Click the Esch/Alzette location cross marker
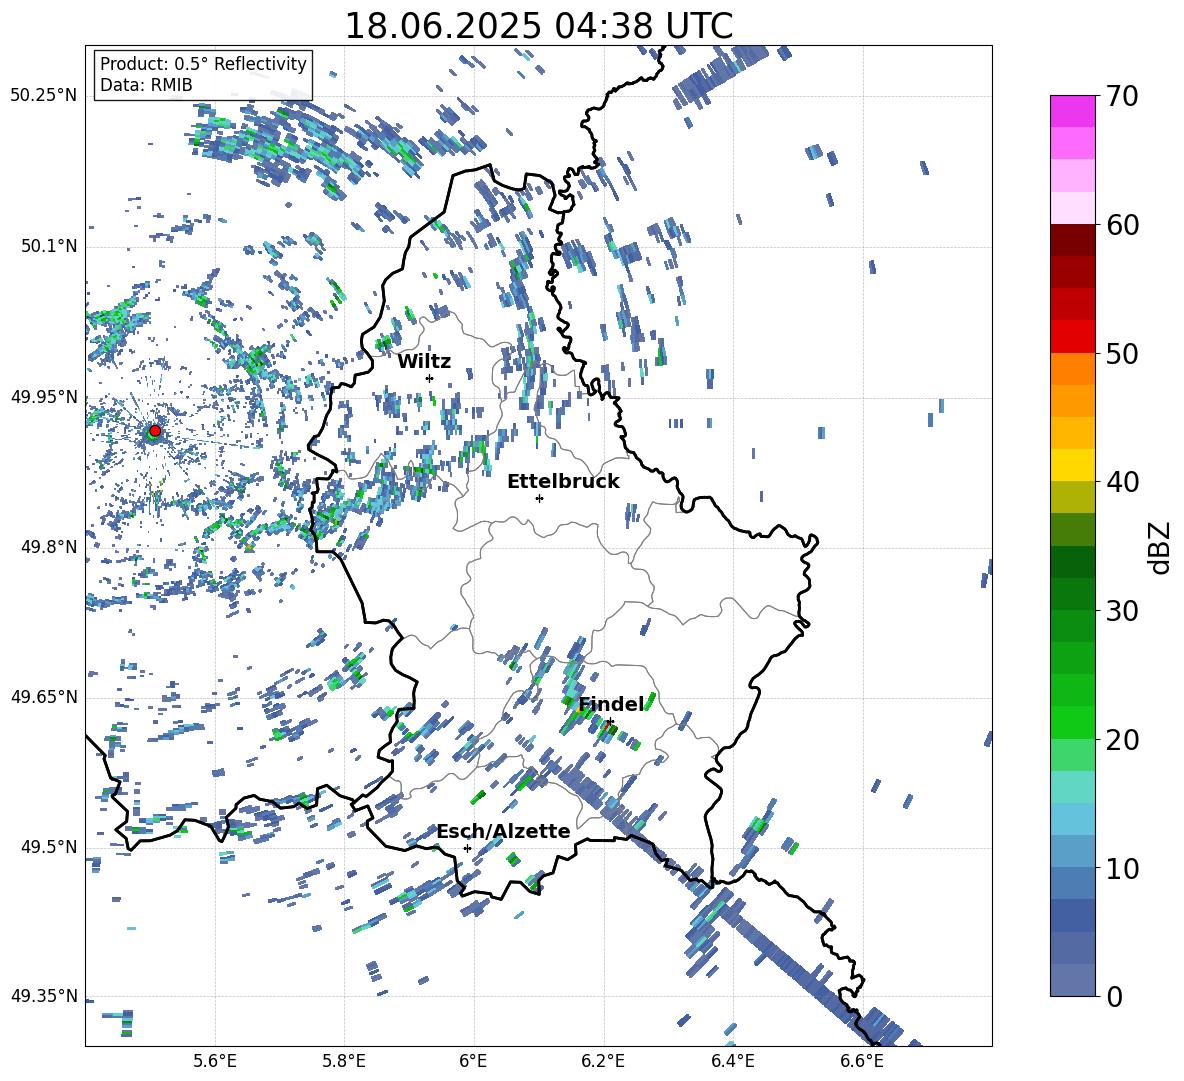This screenshot has height=1081, width=1184. [467, 848]
